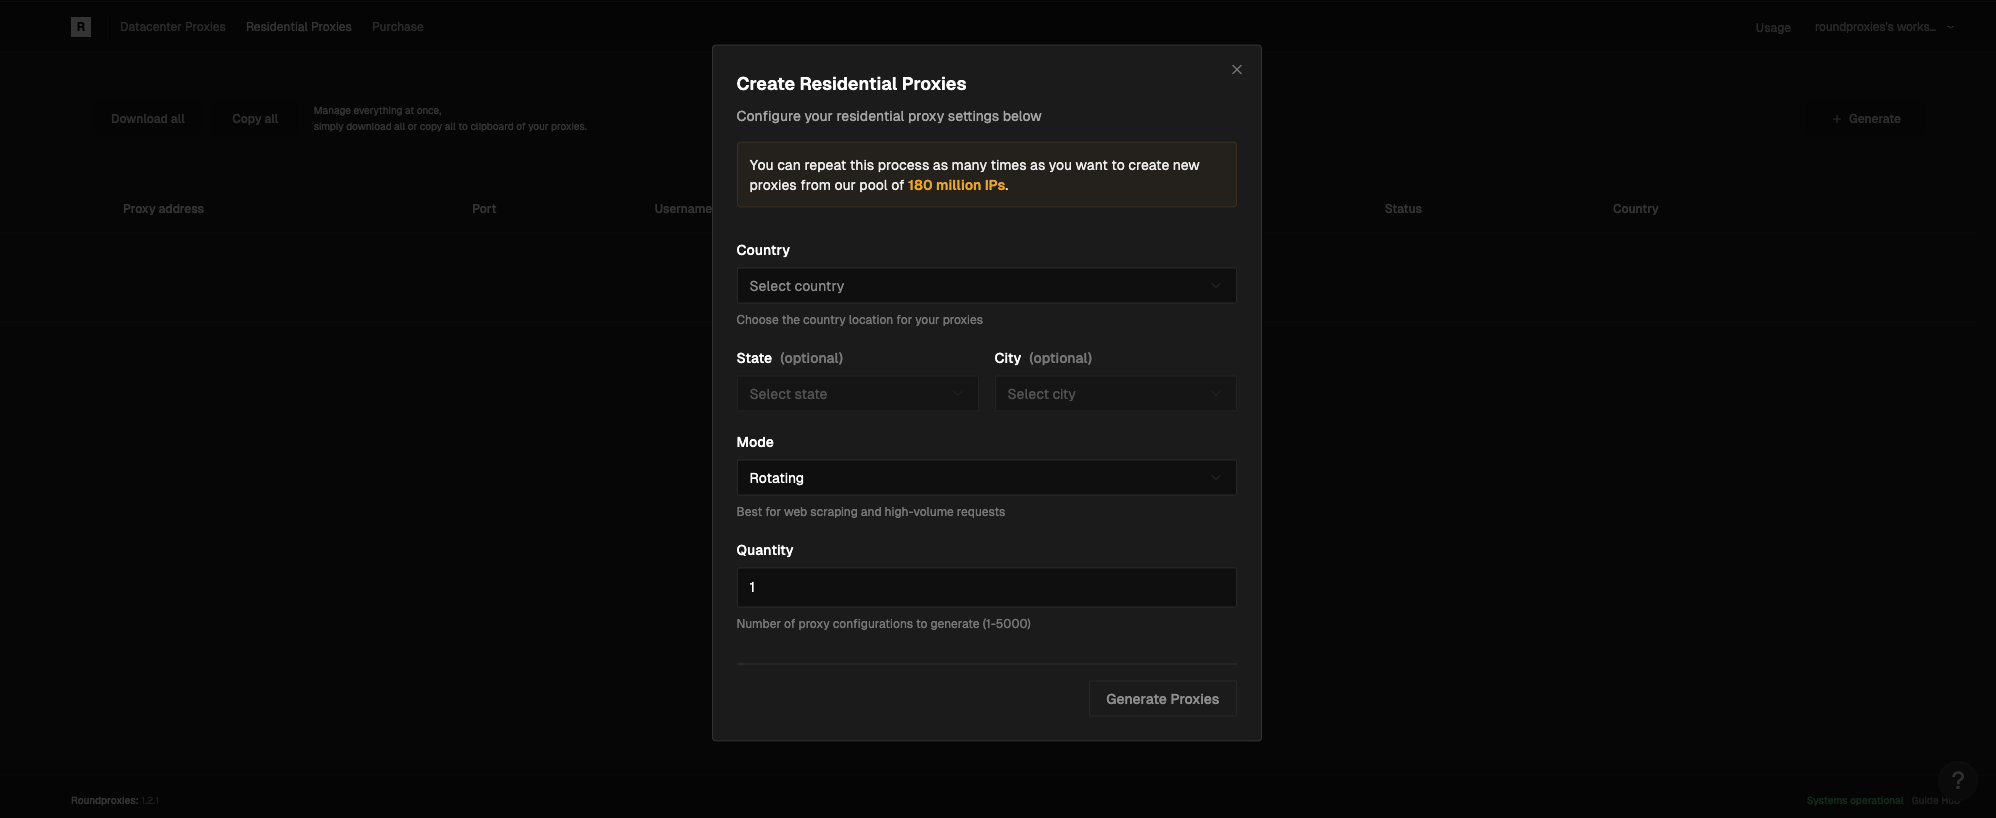This screenshot has height=818, width=1996.
Task: Click the Systems operational status link
Action: click(1855, 801)
